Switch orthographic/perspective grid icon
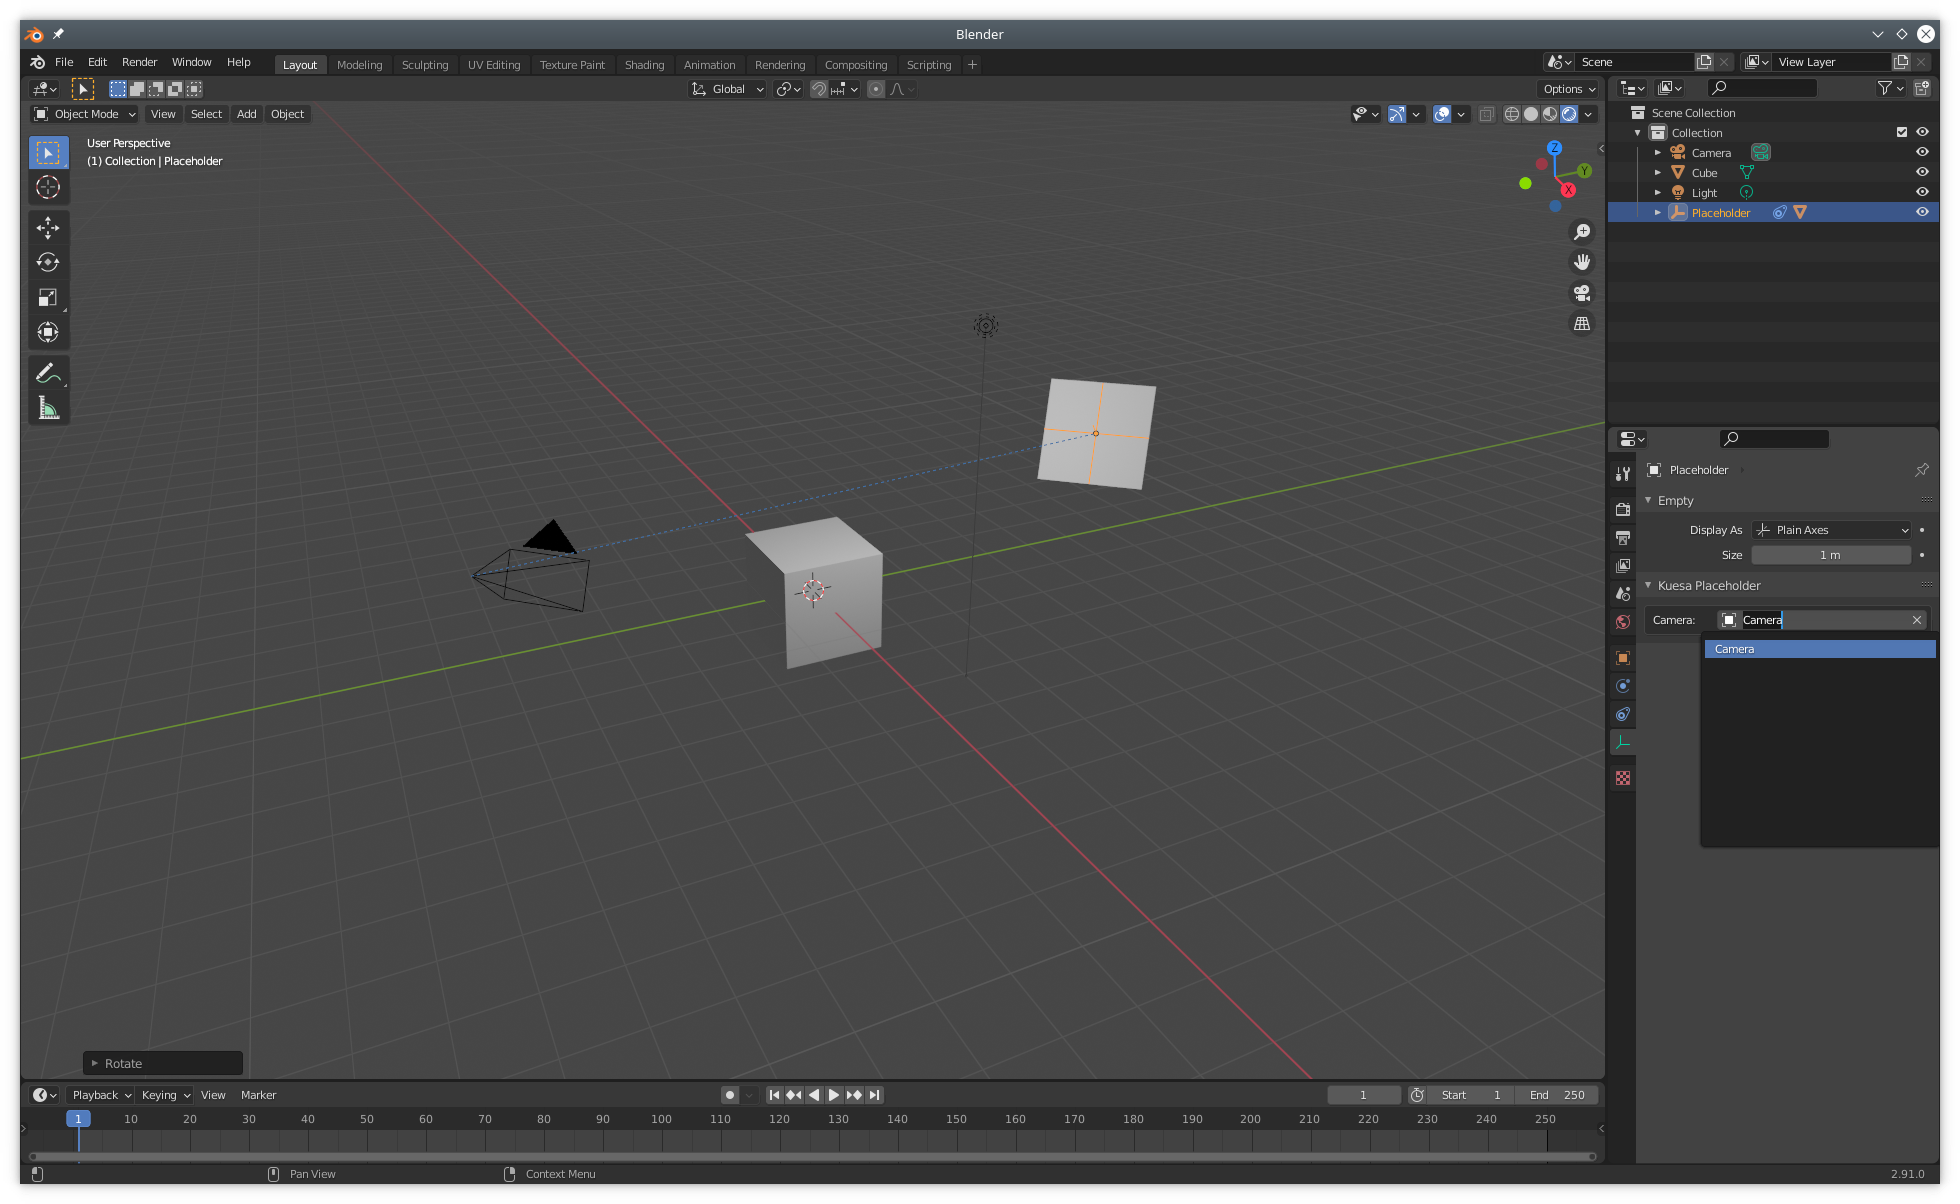1960x1204 pixels. [x=1582, y=324]
